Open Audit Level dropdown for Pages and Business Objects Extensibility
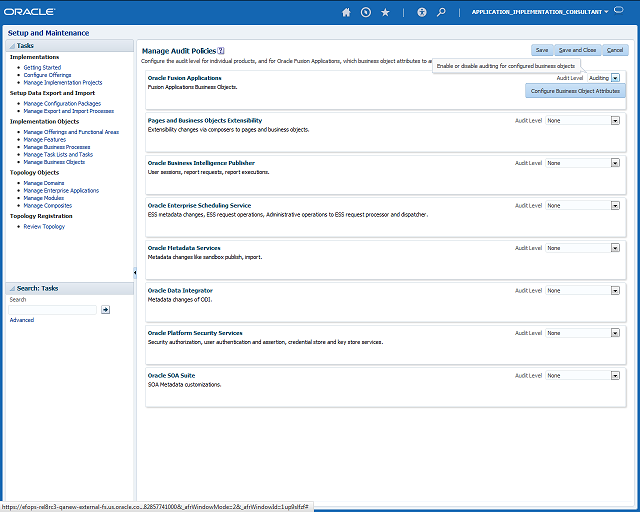The height and width of the screenshot is (512, 640). [616, 120]
